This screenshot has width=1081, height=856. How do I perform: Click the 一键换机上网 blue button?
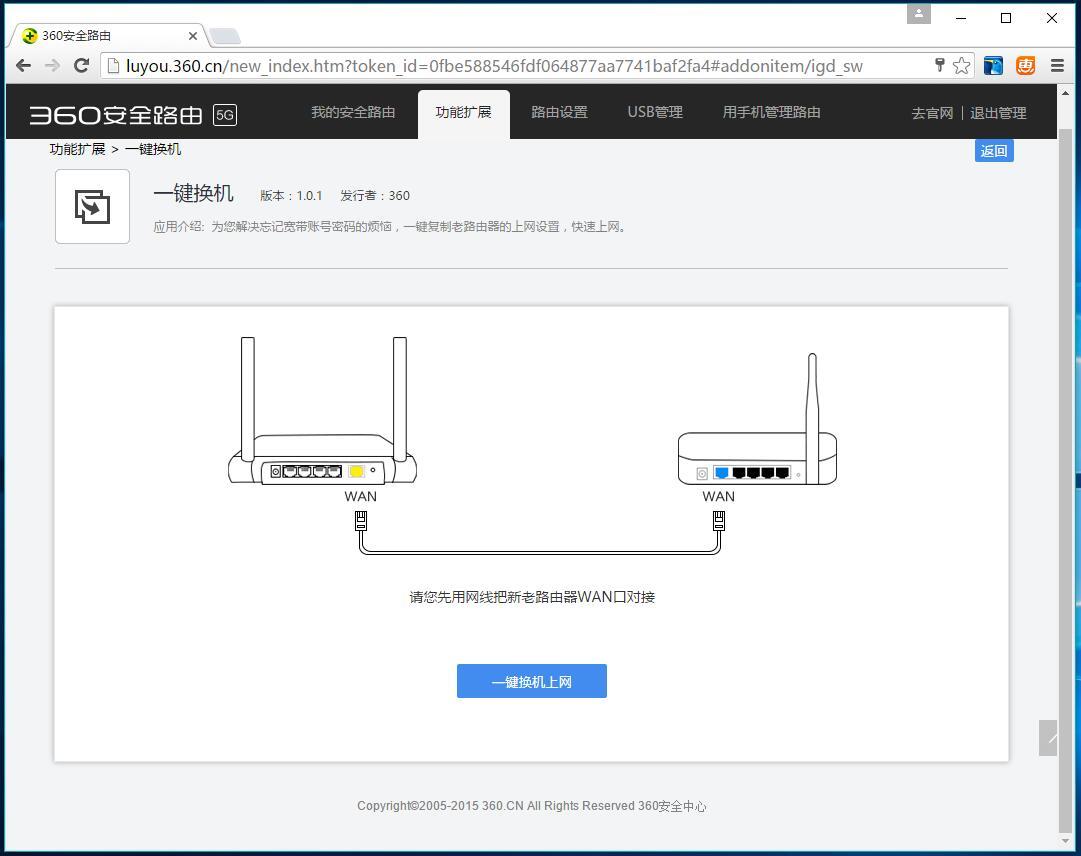531,681
